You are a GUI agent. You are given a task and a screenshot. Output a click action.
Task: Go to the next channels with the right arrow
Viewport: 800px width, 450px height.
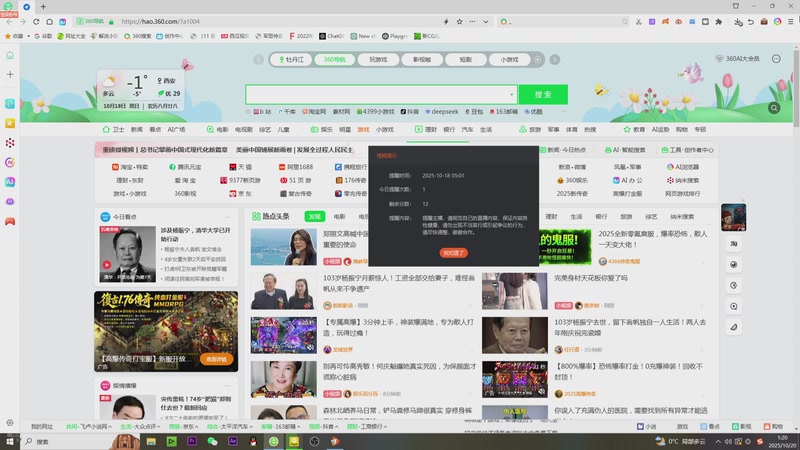pos(555,60)
